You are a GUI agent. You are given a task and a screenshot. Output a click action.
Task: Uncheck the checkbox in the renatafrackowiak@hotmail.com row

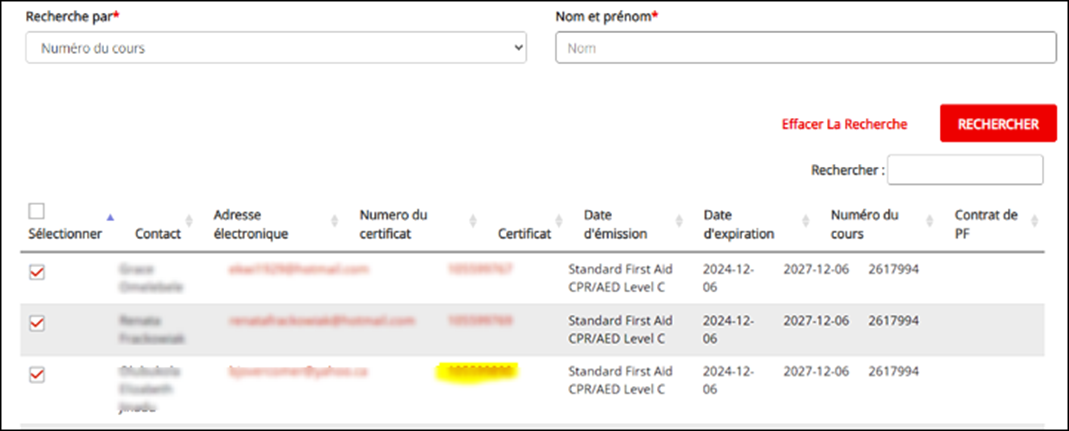(x=37, y=324)
